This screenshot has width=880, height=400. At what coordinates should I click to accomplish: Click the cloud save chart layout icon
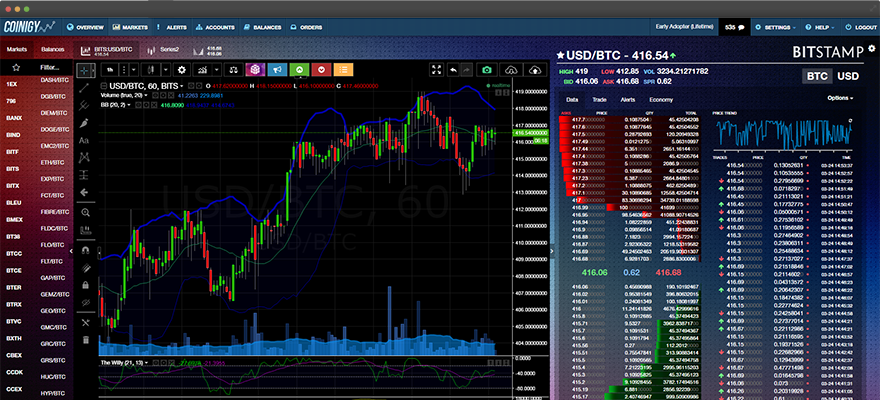click(535, 70)
